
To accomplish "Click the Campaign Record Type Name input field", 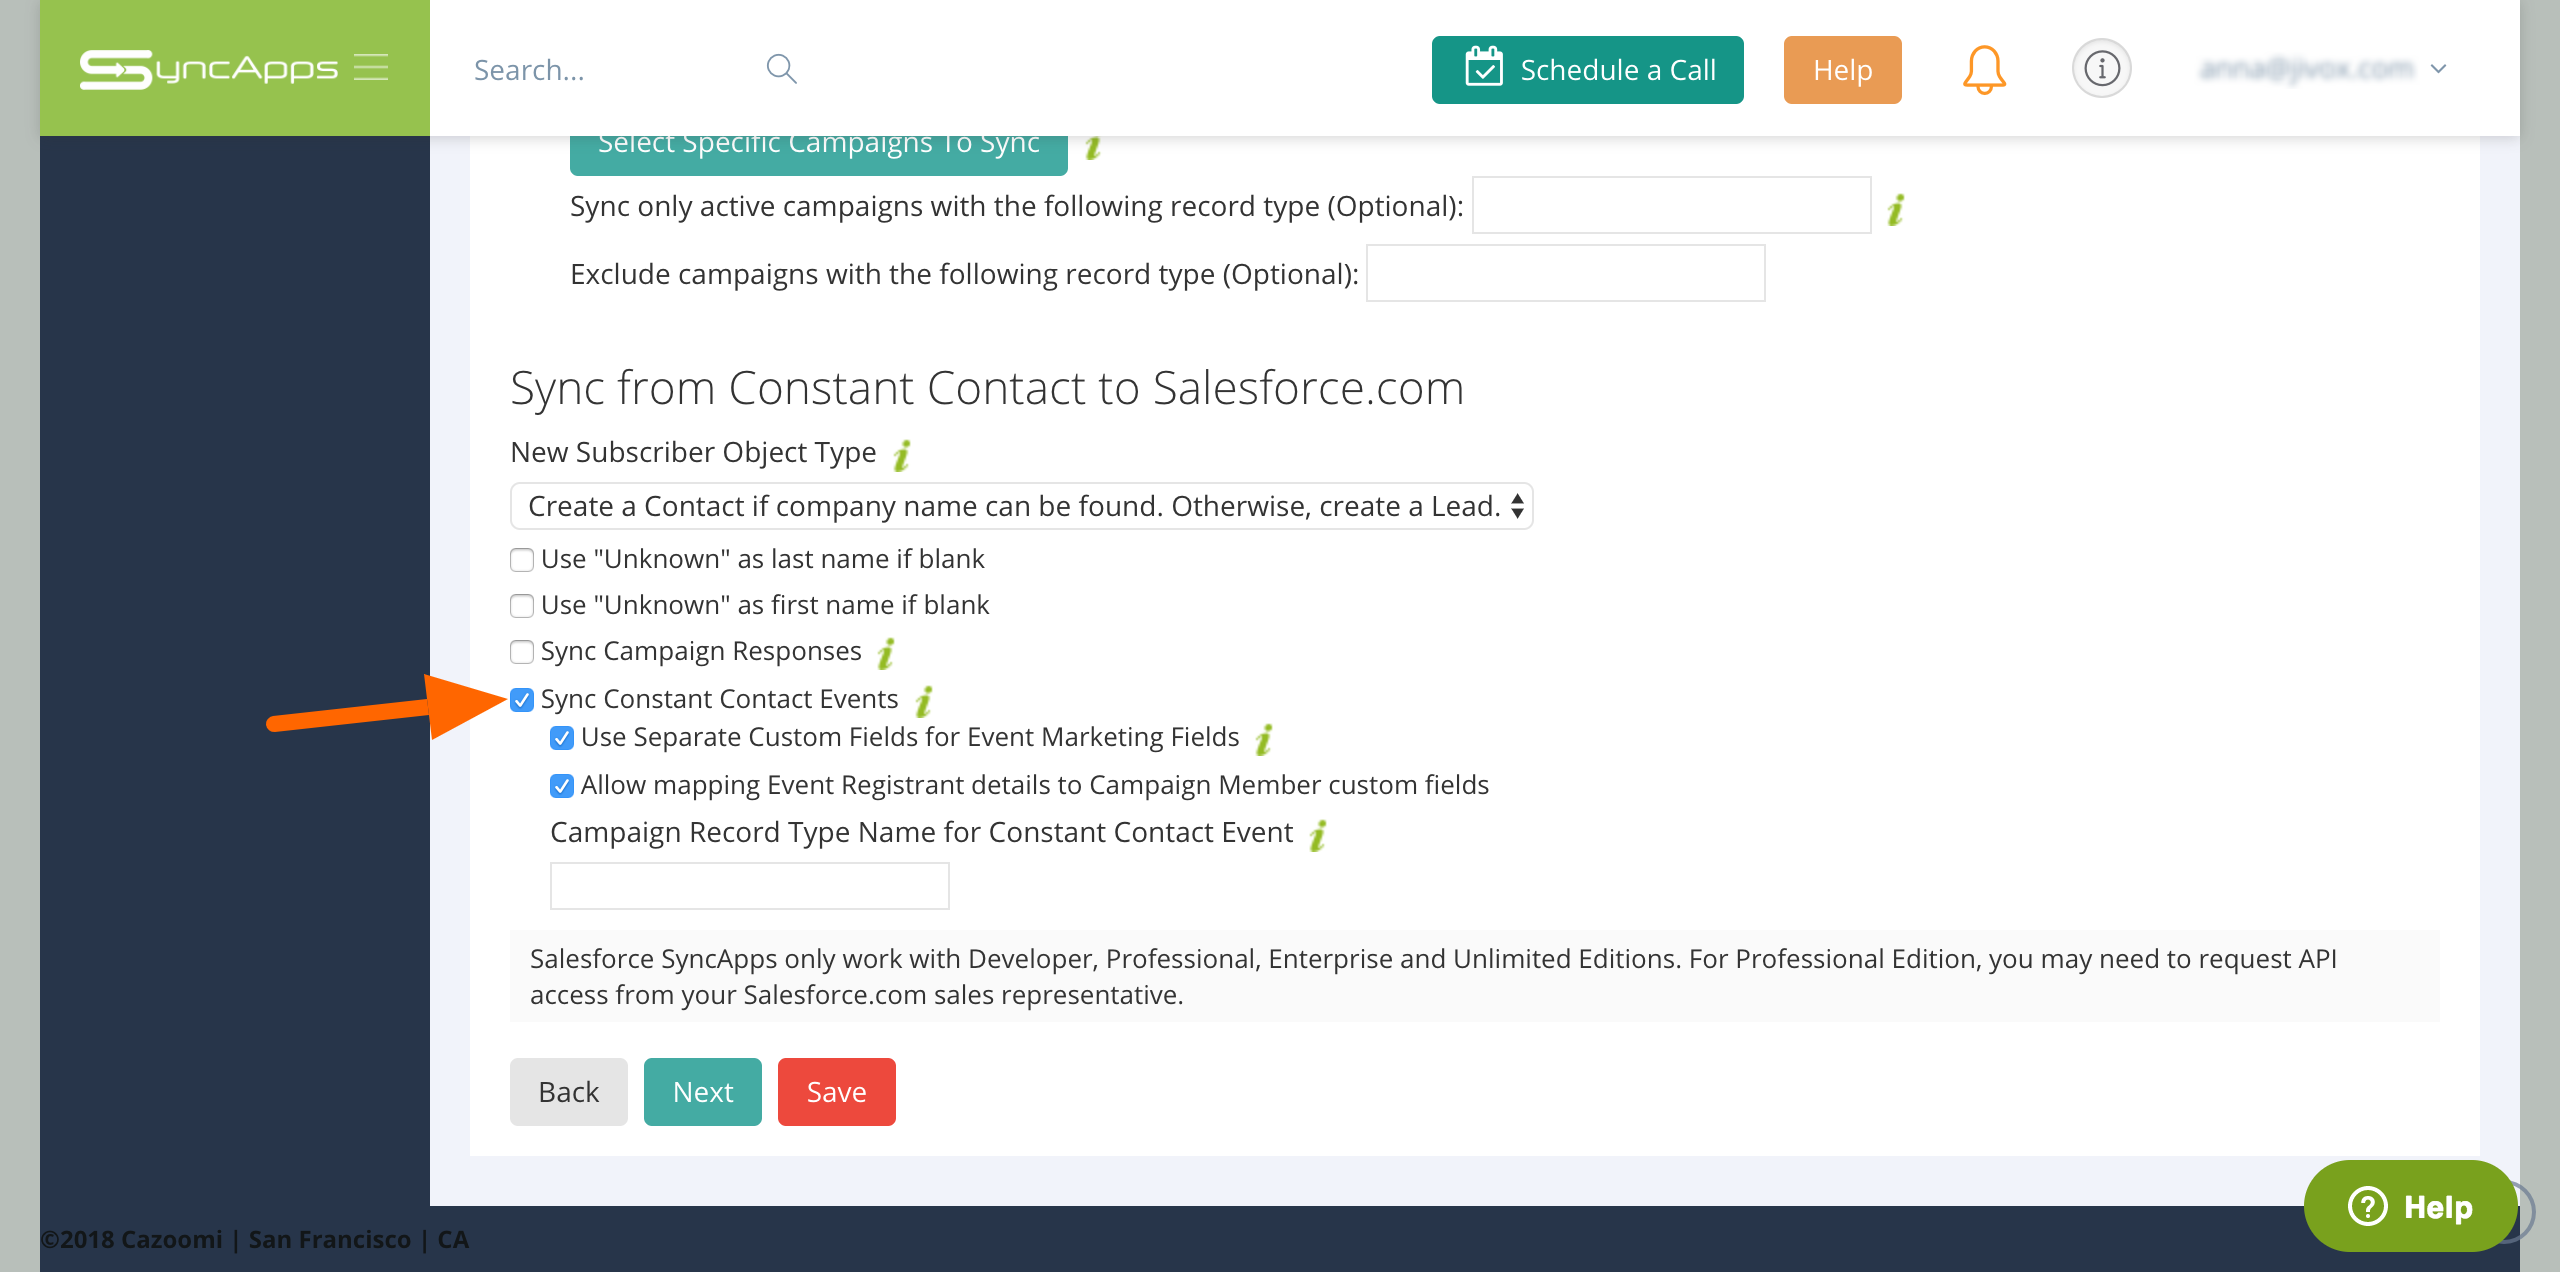I will pyautogui.click(x=749, y=886).
